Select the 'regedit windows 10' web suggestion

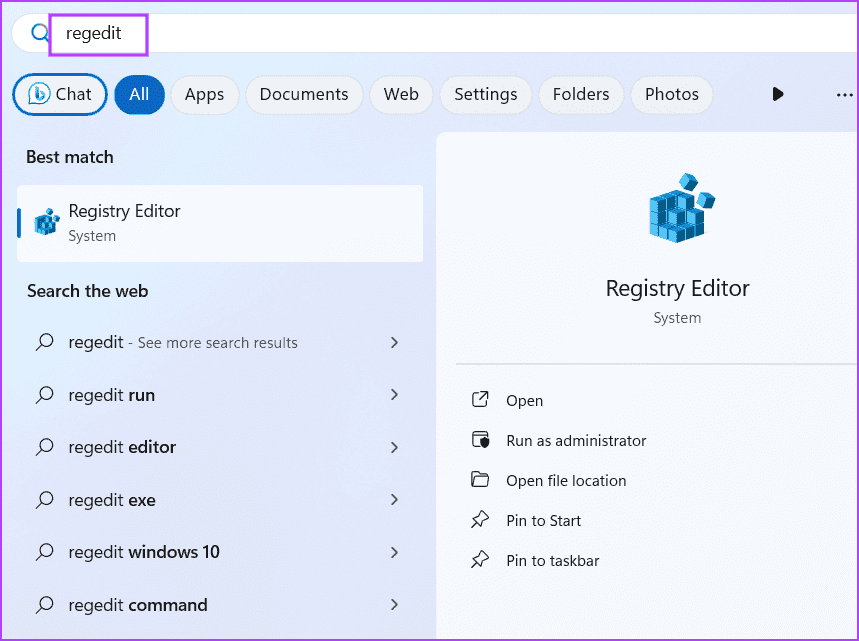tap(219, 552)
